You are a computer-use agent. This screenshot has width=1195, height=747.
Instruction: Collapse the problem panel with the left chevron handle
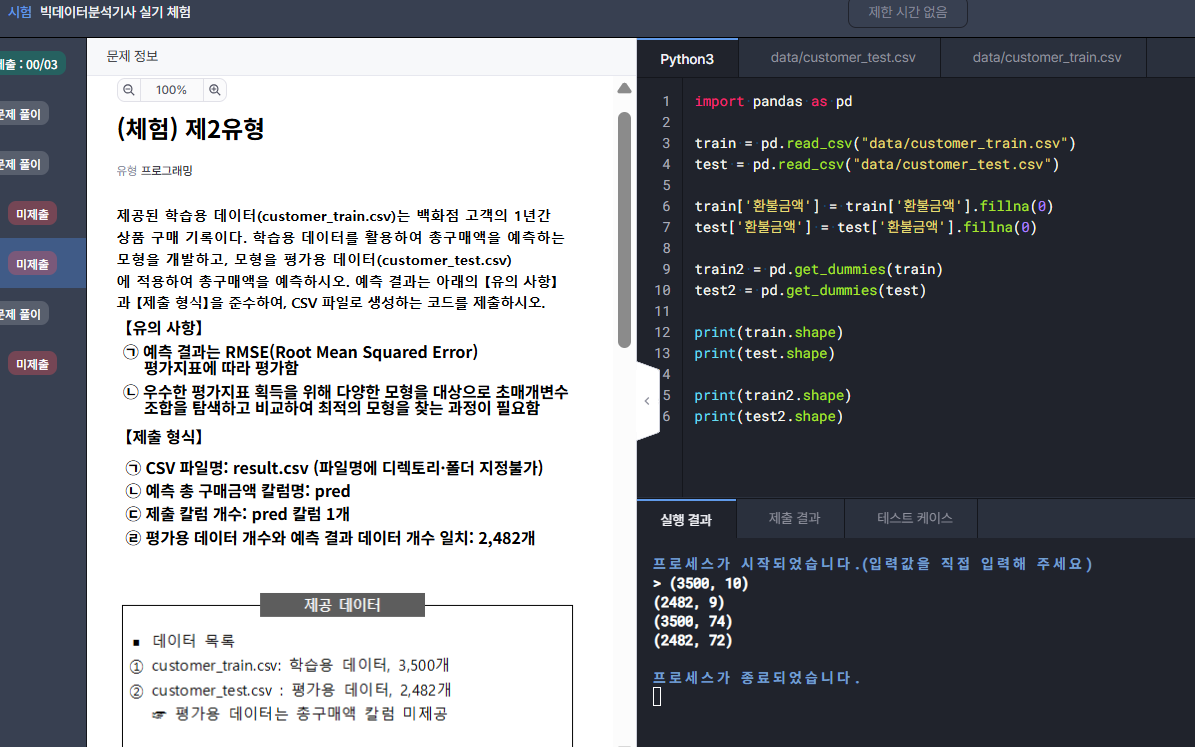point(647,401)
